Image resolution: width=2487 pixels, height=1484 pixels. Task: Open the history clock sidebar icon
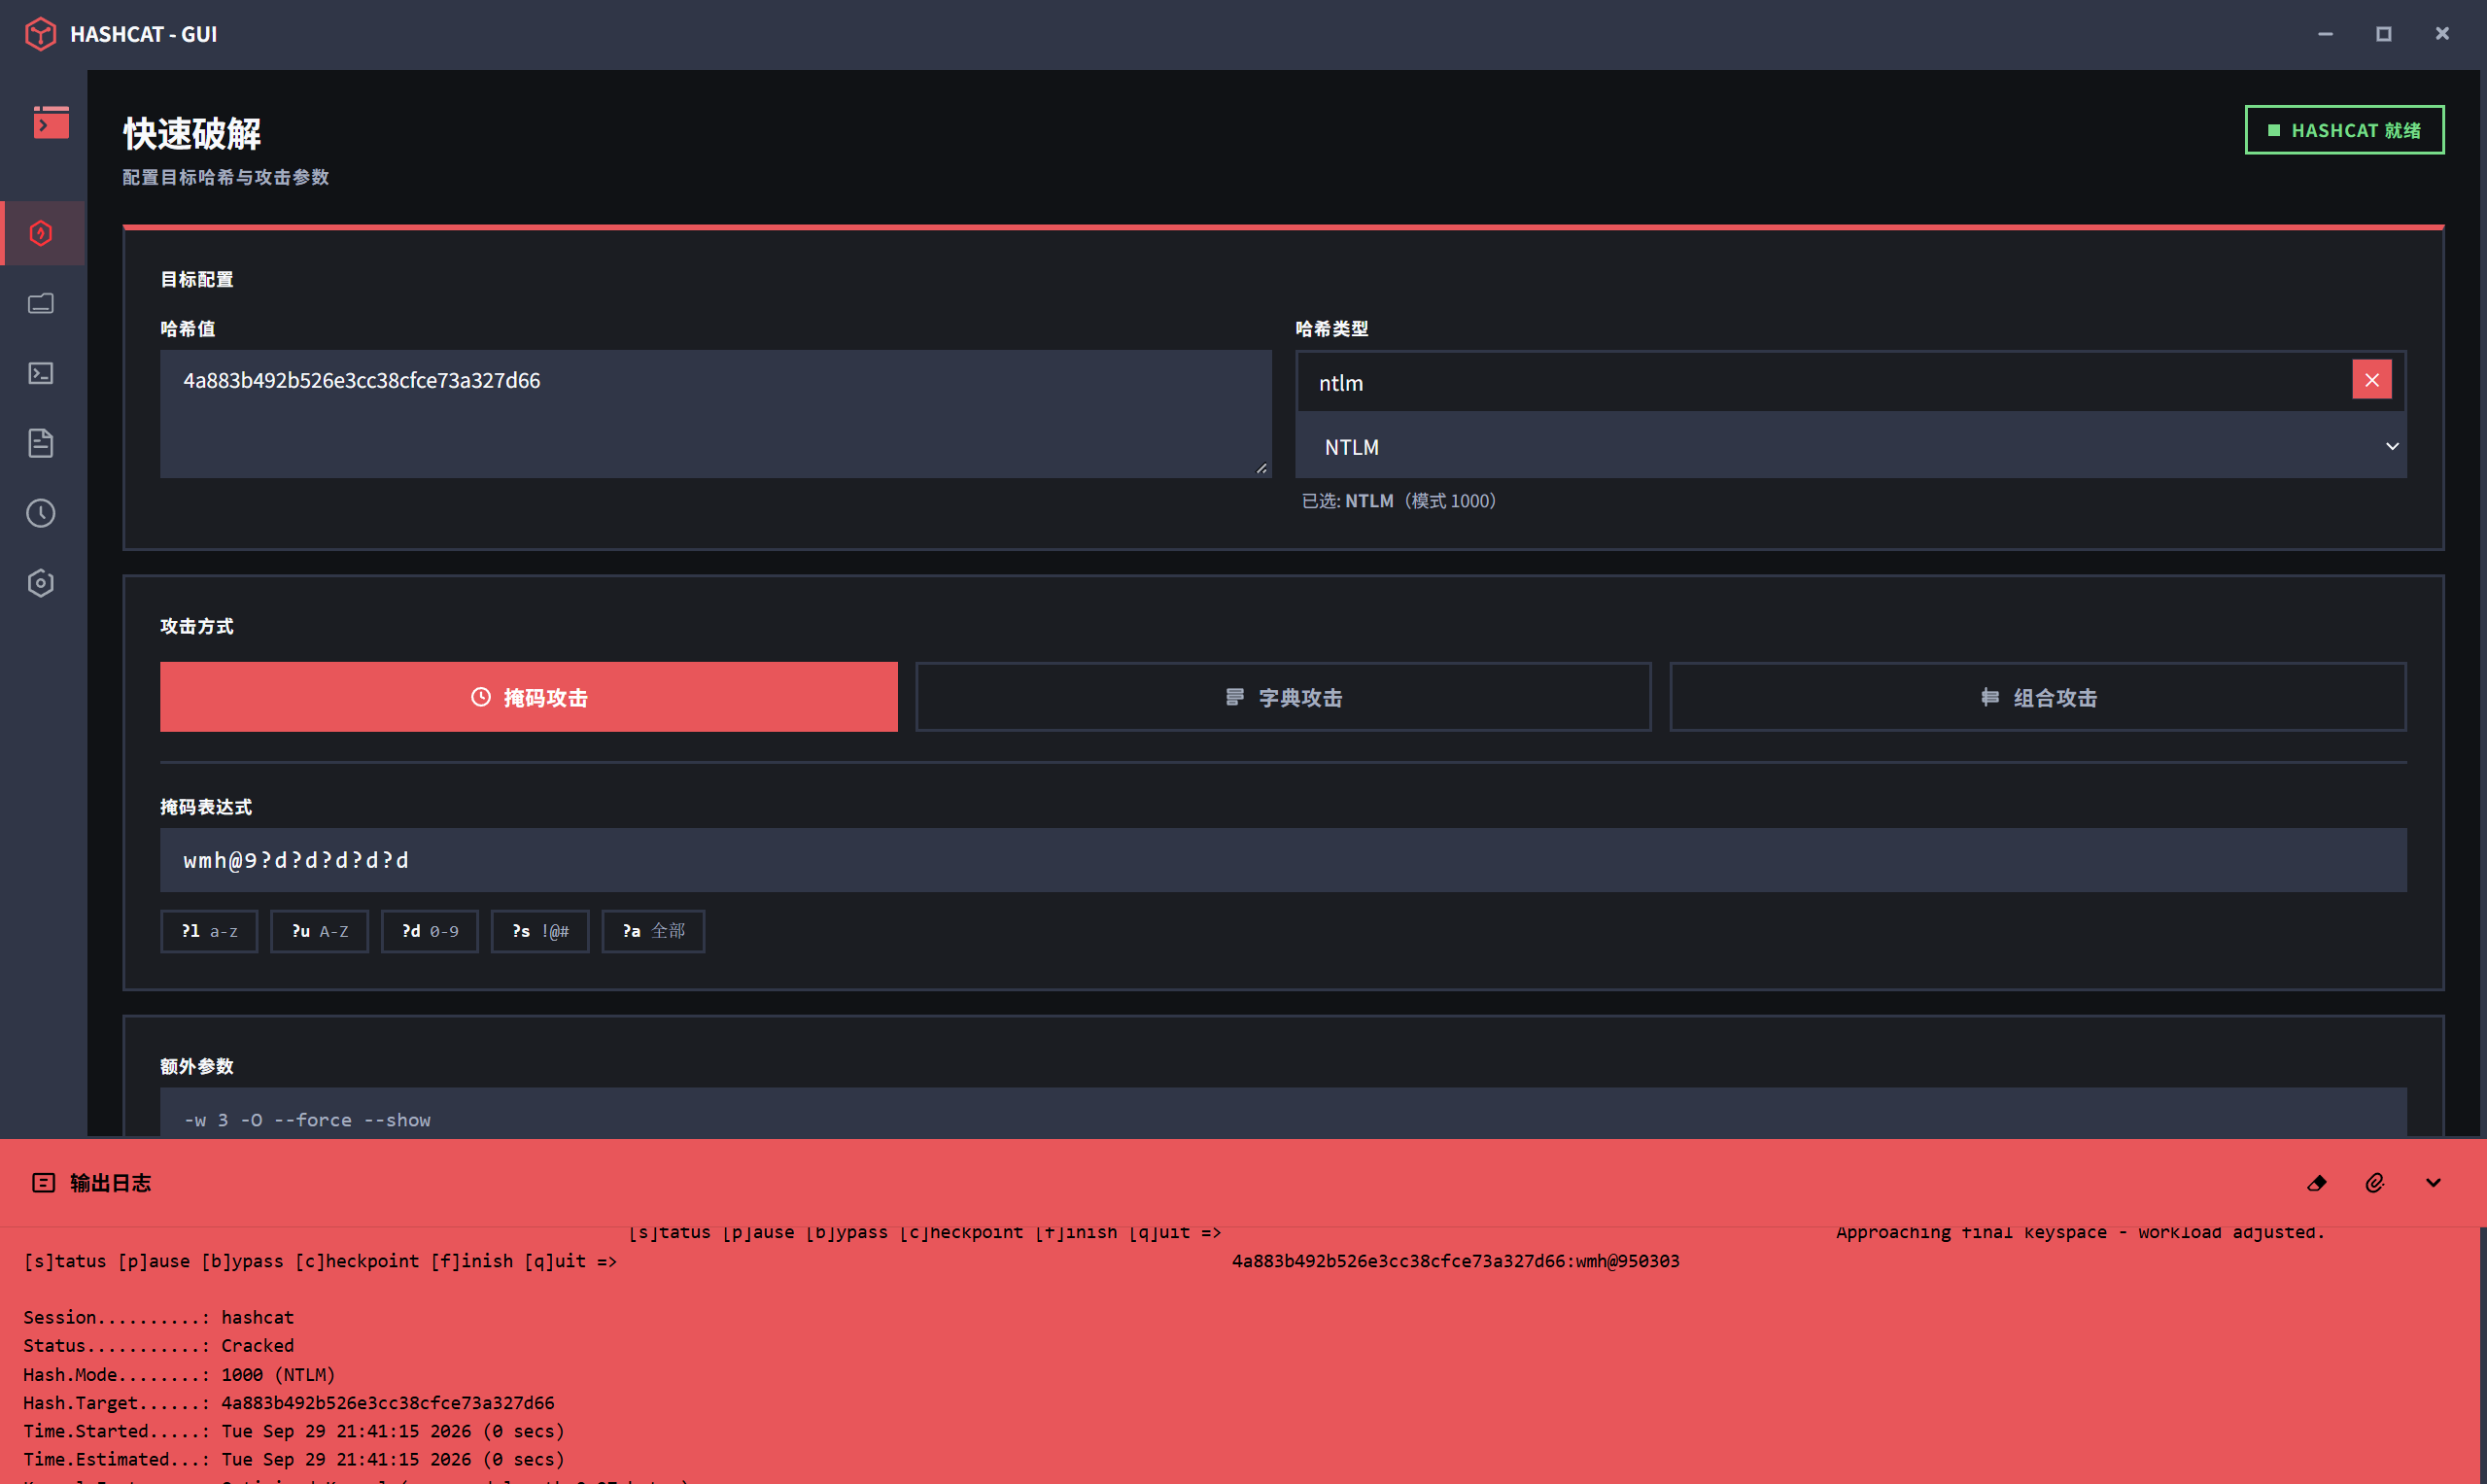[x=41, y=513]
